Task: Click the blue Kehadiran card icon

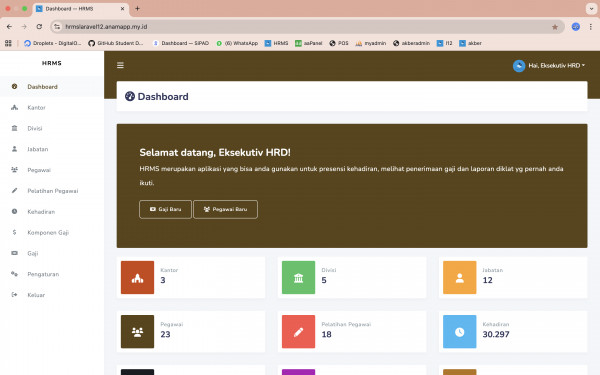Action: (x=460, y=332)
